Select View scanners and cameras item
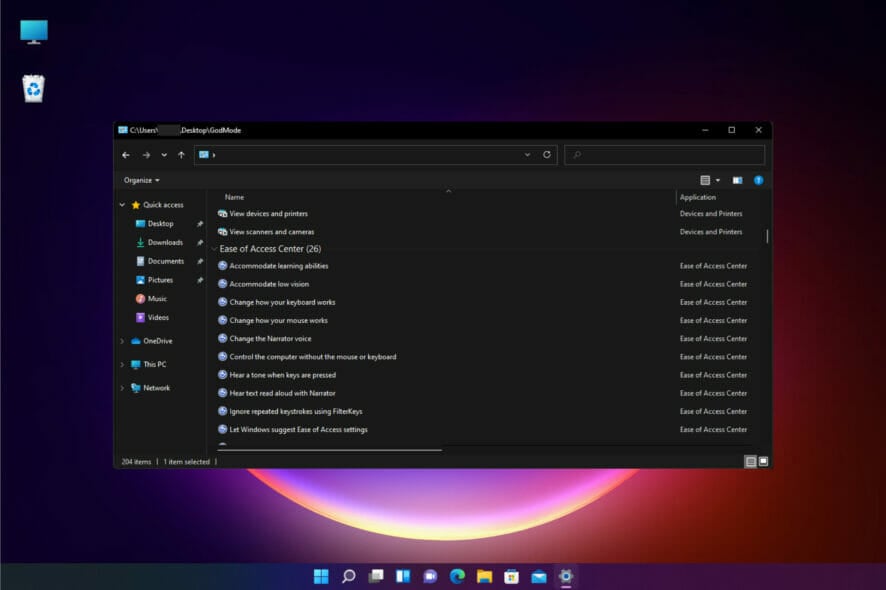The width and height of the screenshot is (886, 590). pyautogui.click(x=271, y=232)
